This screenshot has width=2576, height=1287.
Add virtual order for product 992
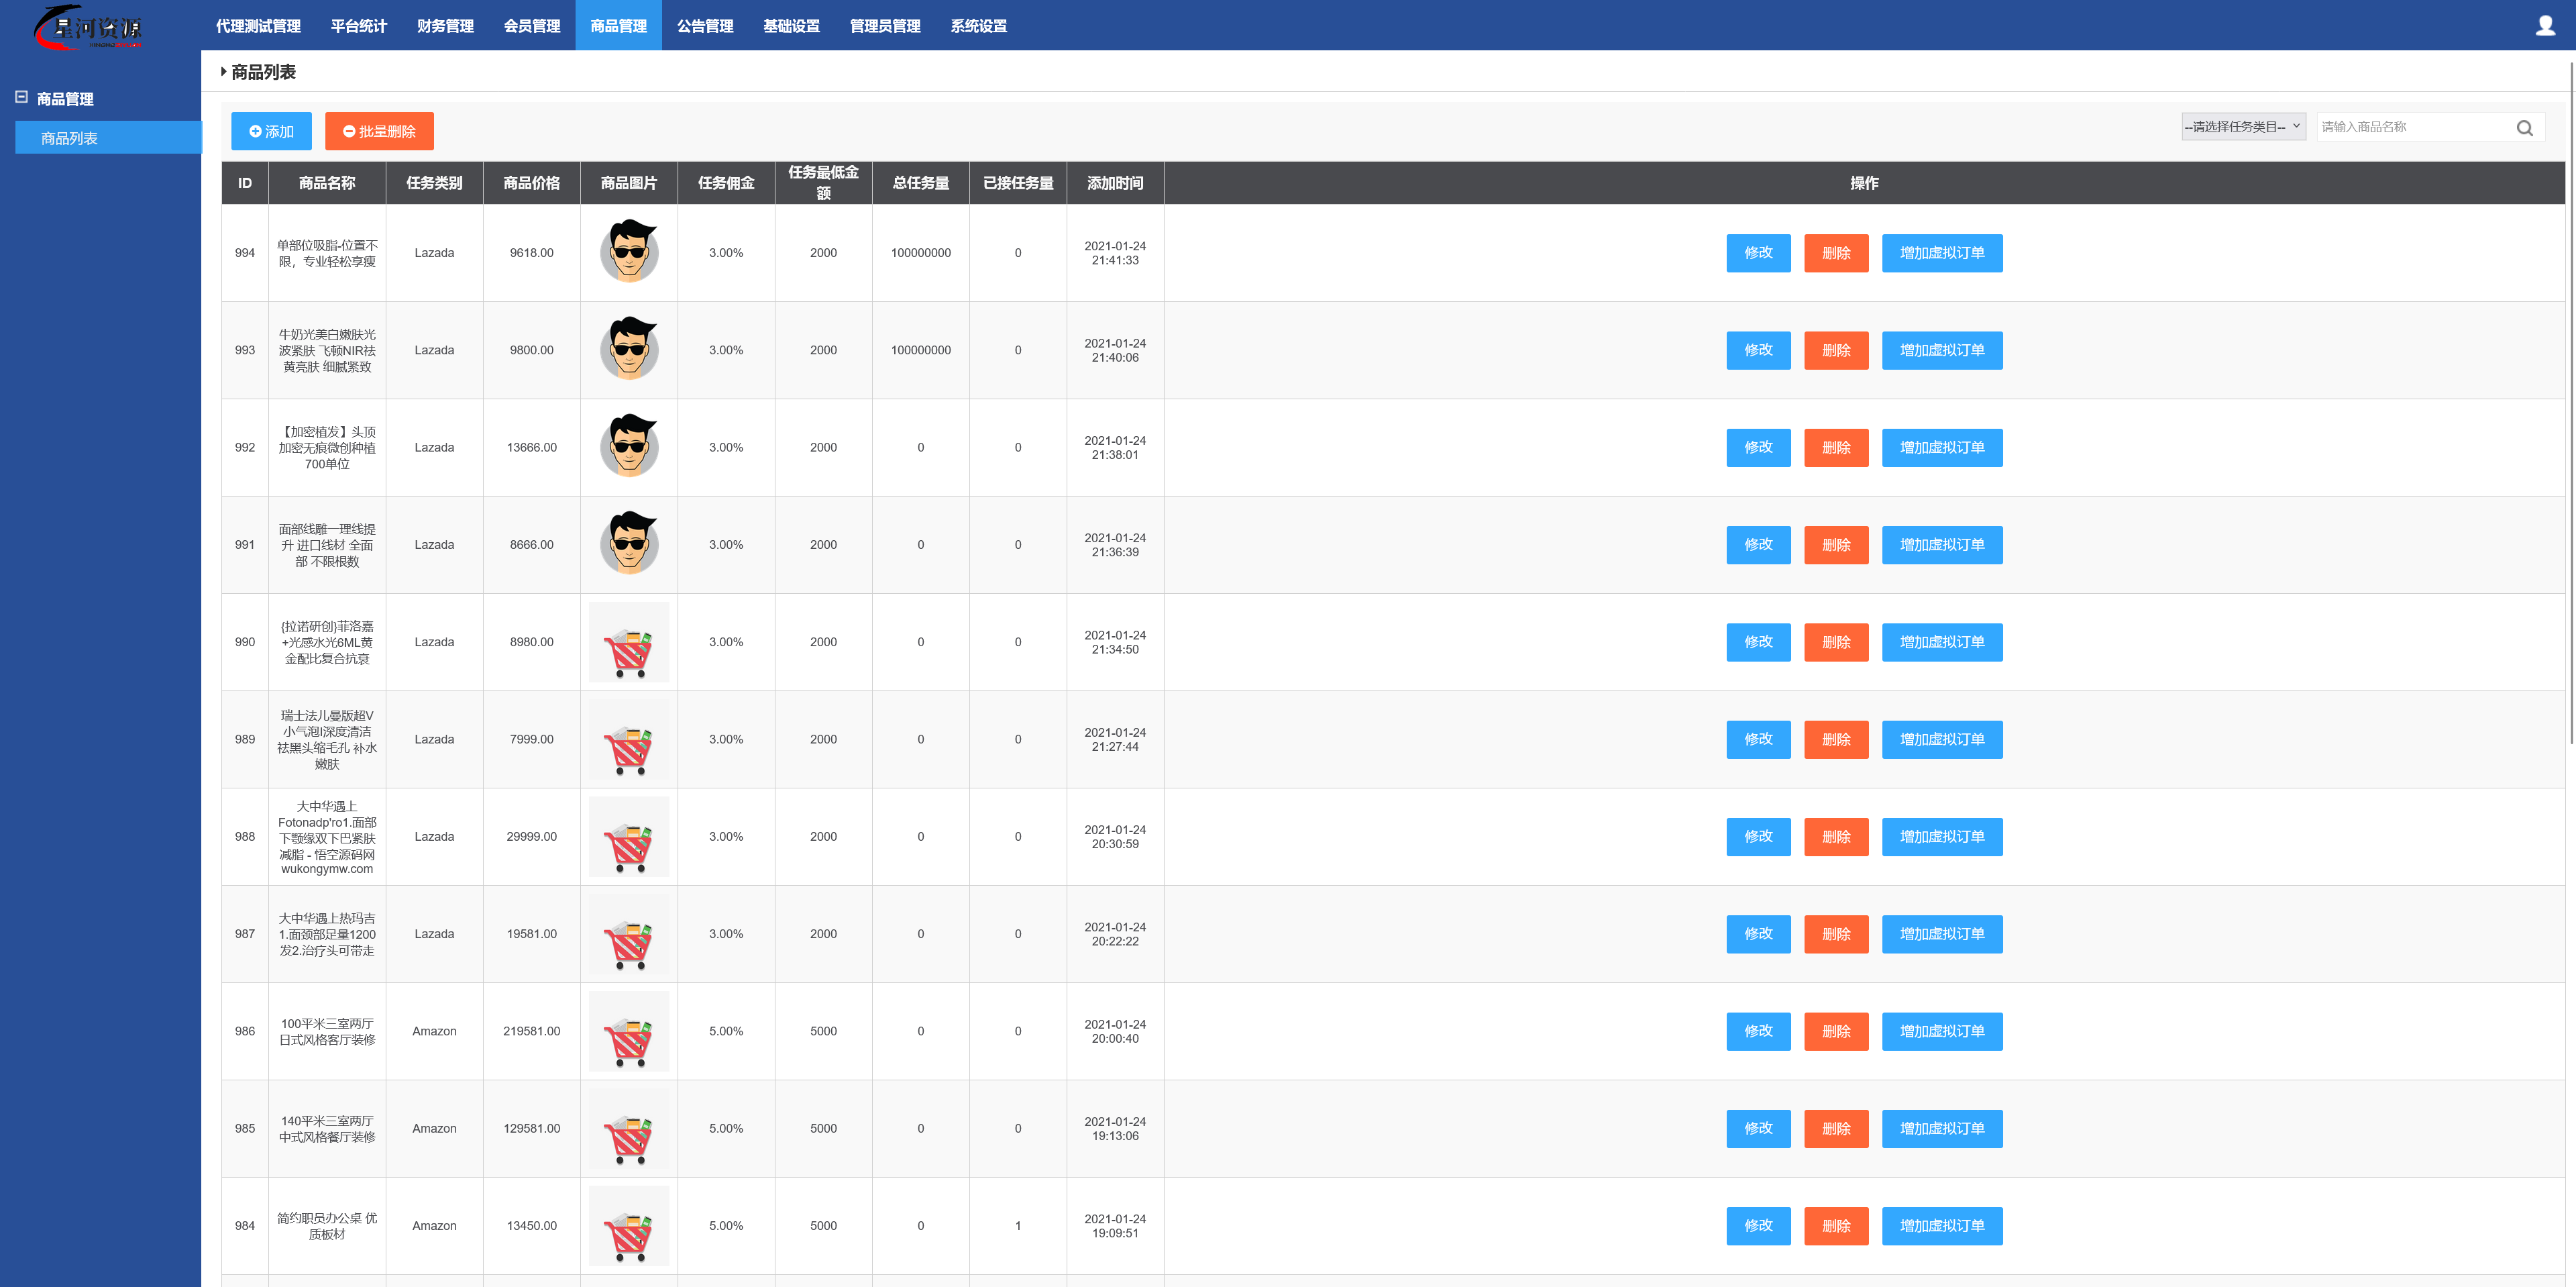coord(1942,447)
